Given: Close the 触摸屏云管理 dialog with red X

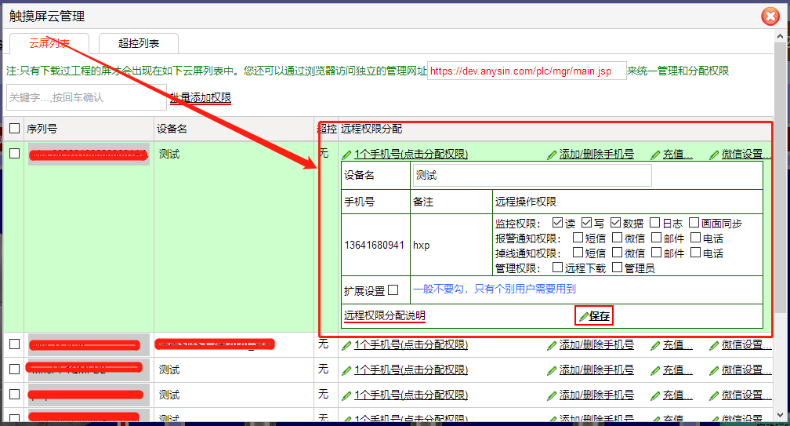Looking at the screenshot, I should click(769, 16).
